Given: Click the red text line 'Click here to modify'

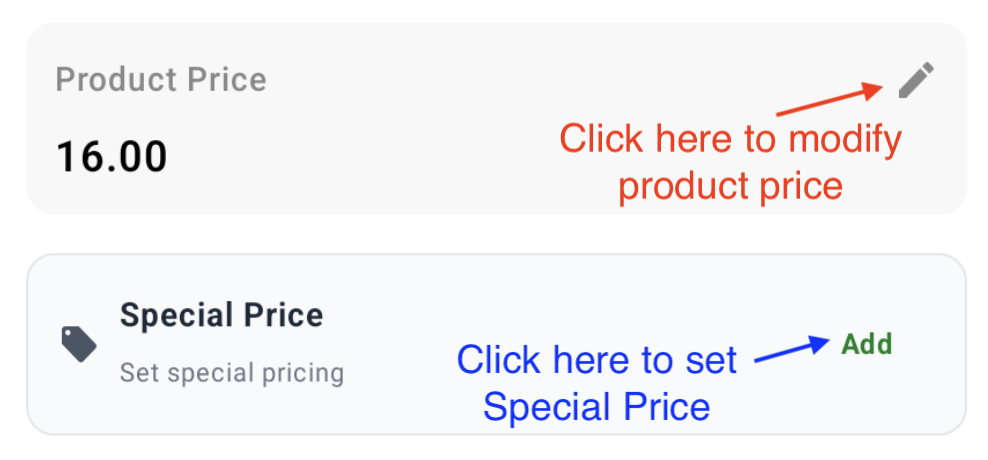Looking at the screenshot, I should [731, 140].
